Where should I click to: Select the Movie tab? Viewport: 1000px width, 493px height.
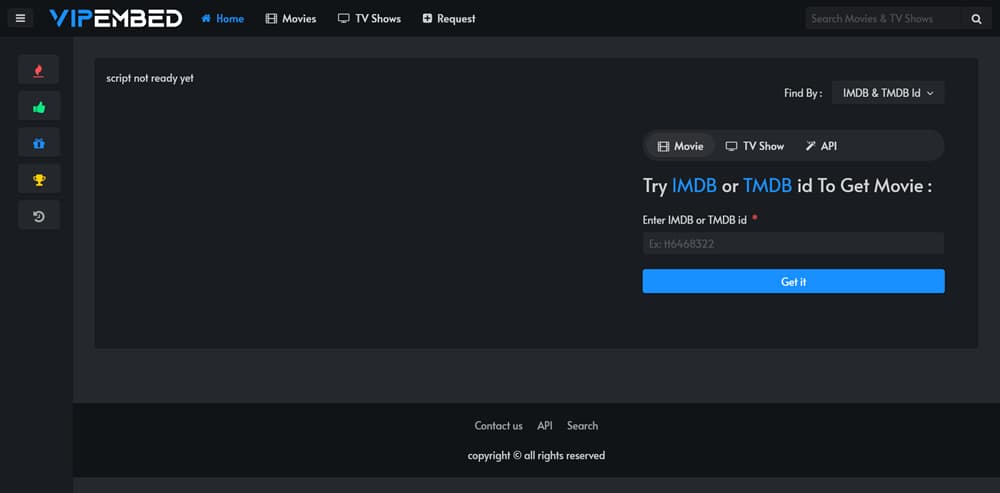pos(680,146)
